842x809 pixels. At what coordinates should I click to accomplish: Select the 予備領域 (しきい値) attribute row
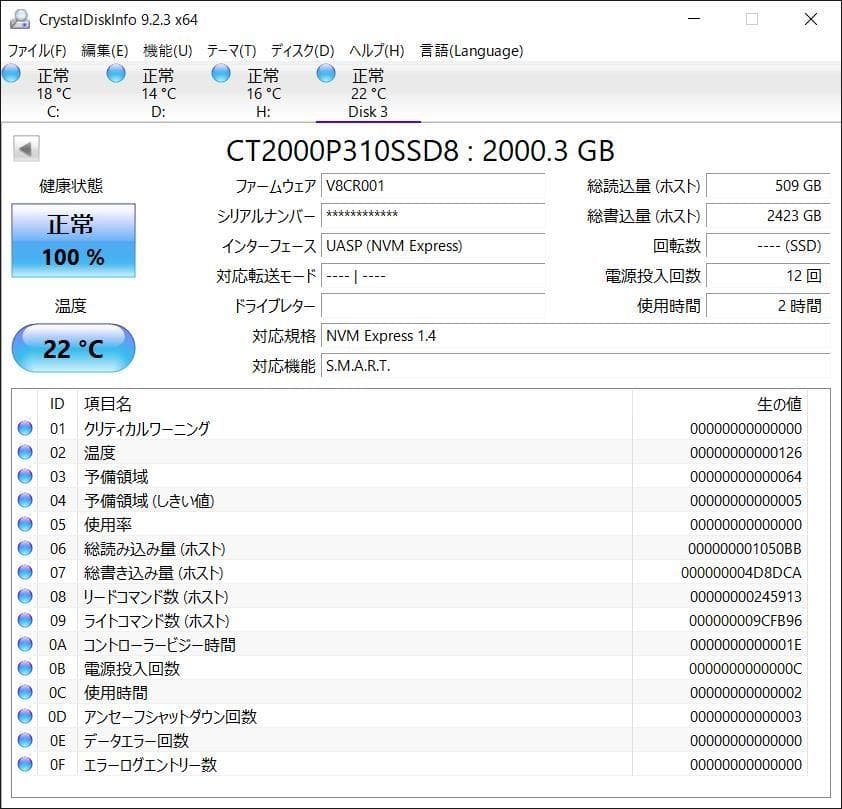coord(410,500)
